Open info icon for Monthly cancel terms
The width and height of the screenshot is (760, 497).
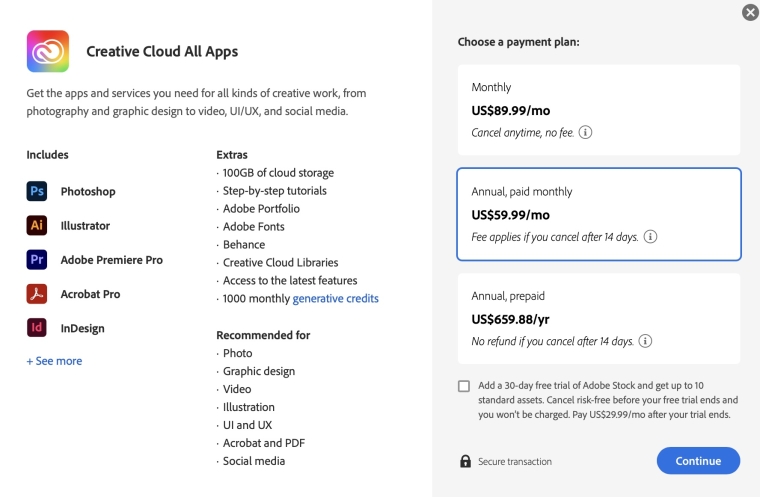tap(586, 132)
